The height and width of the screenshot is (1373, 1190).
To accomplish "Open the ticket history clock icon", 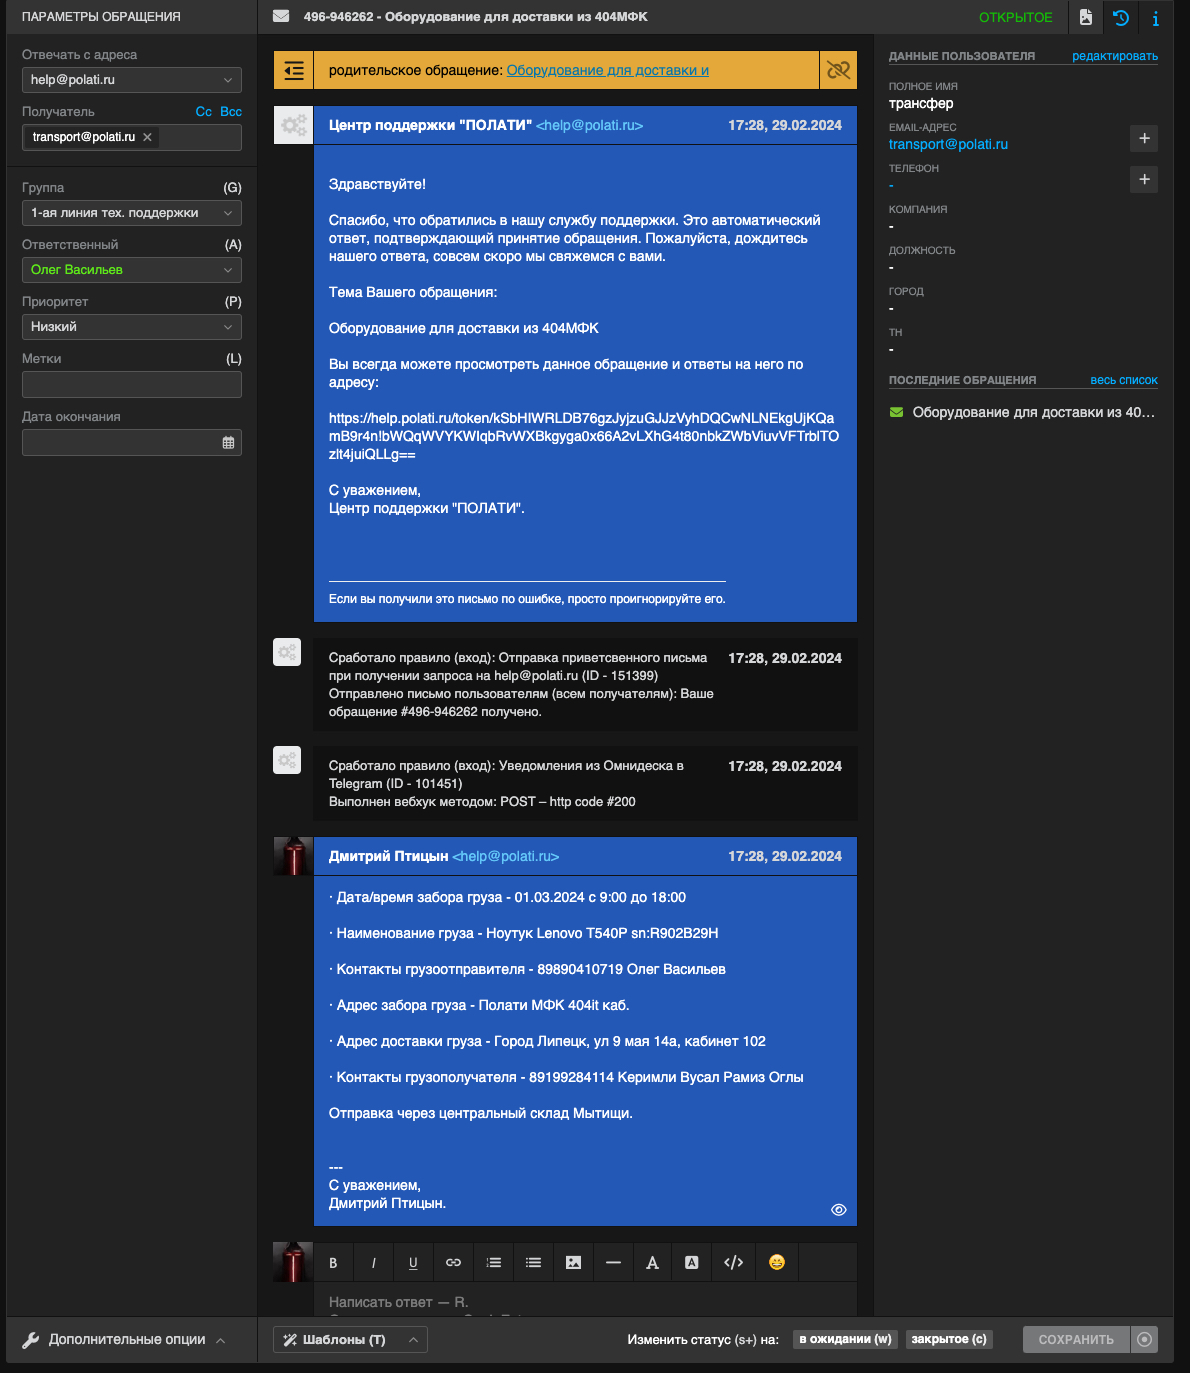I will (x=1121, y=17).
